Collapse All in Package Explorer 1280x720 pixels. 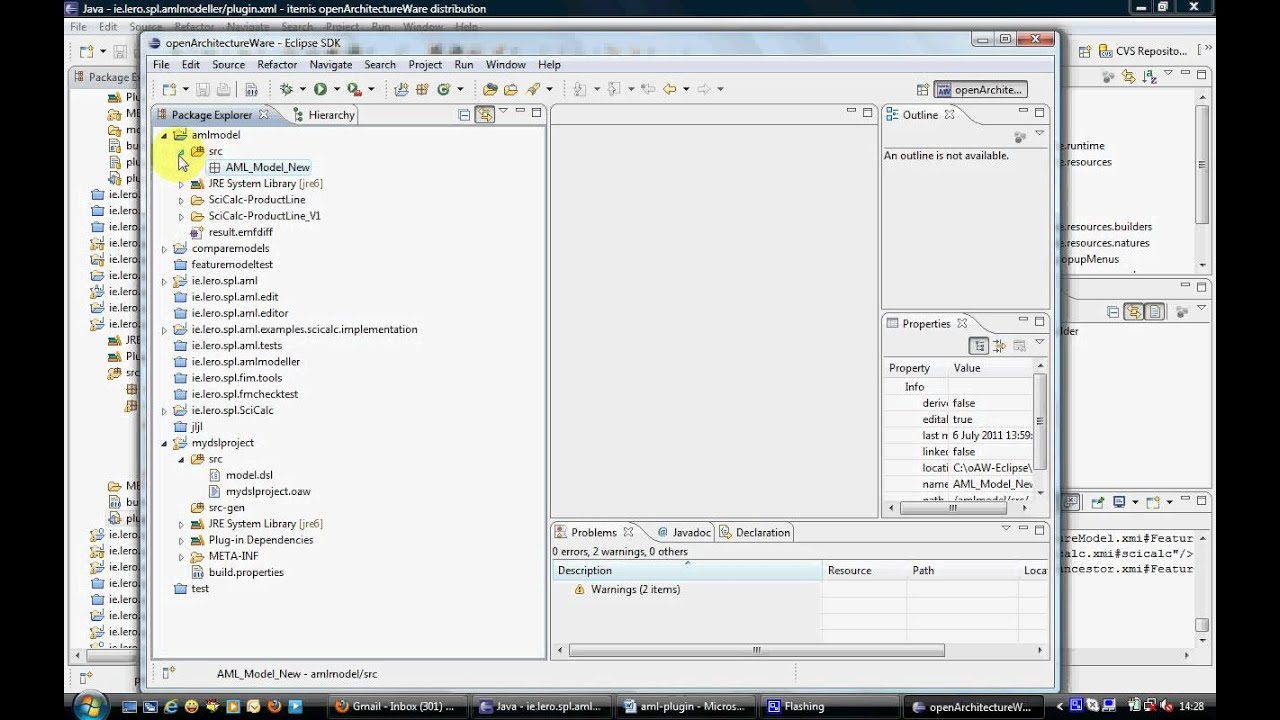click(x=464, y=115)
